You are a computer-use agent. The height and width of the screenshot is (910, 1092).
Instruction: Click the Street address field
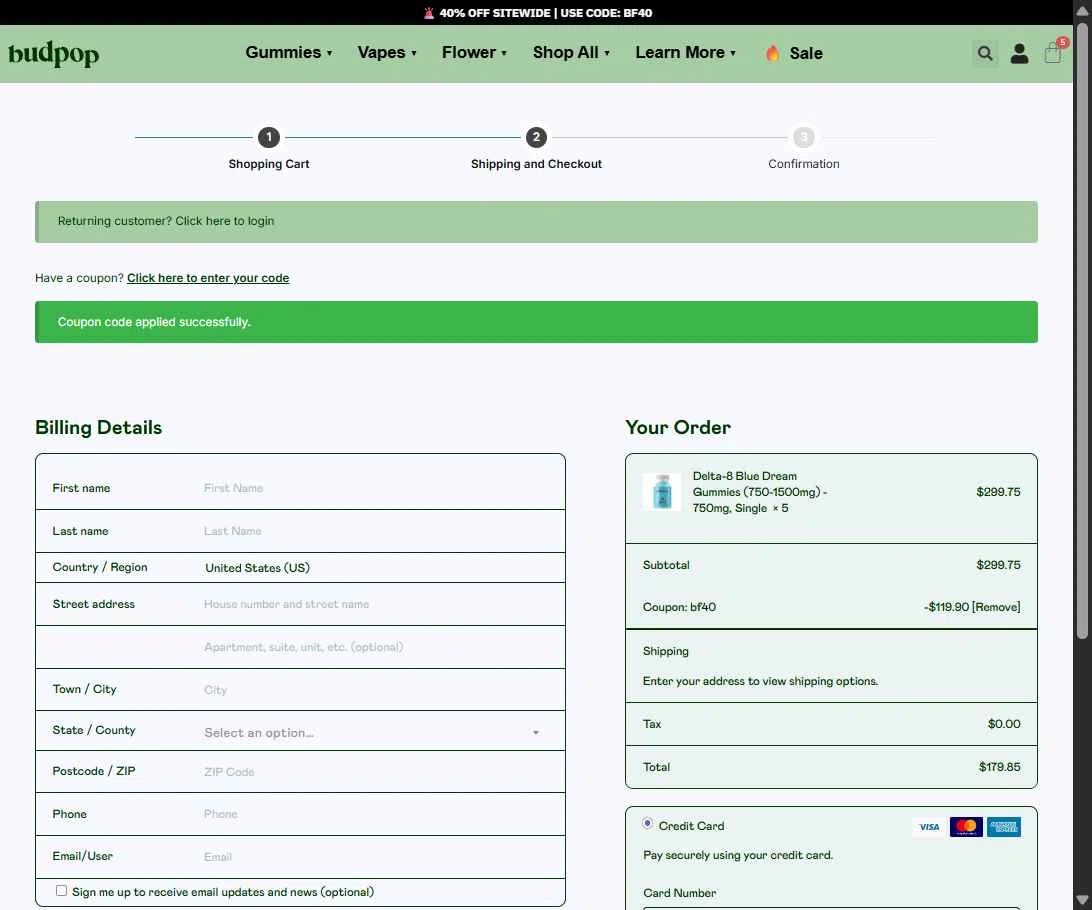click(x=376, y=604)
